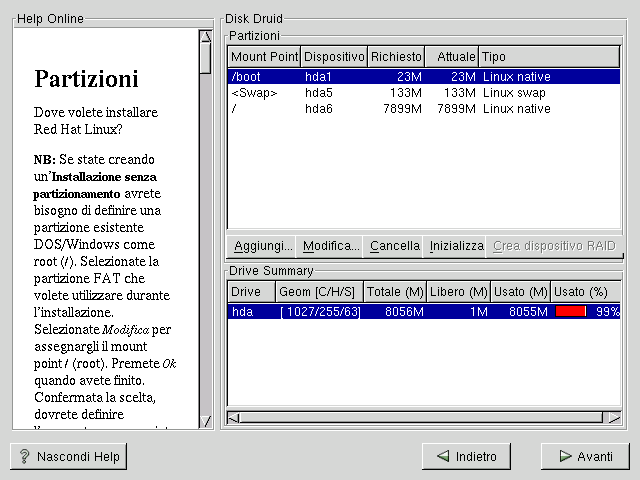Select the root hda6 partition row
The width and height of the screenshot is (640, 480).
[x=423, y=108]
